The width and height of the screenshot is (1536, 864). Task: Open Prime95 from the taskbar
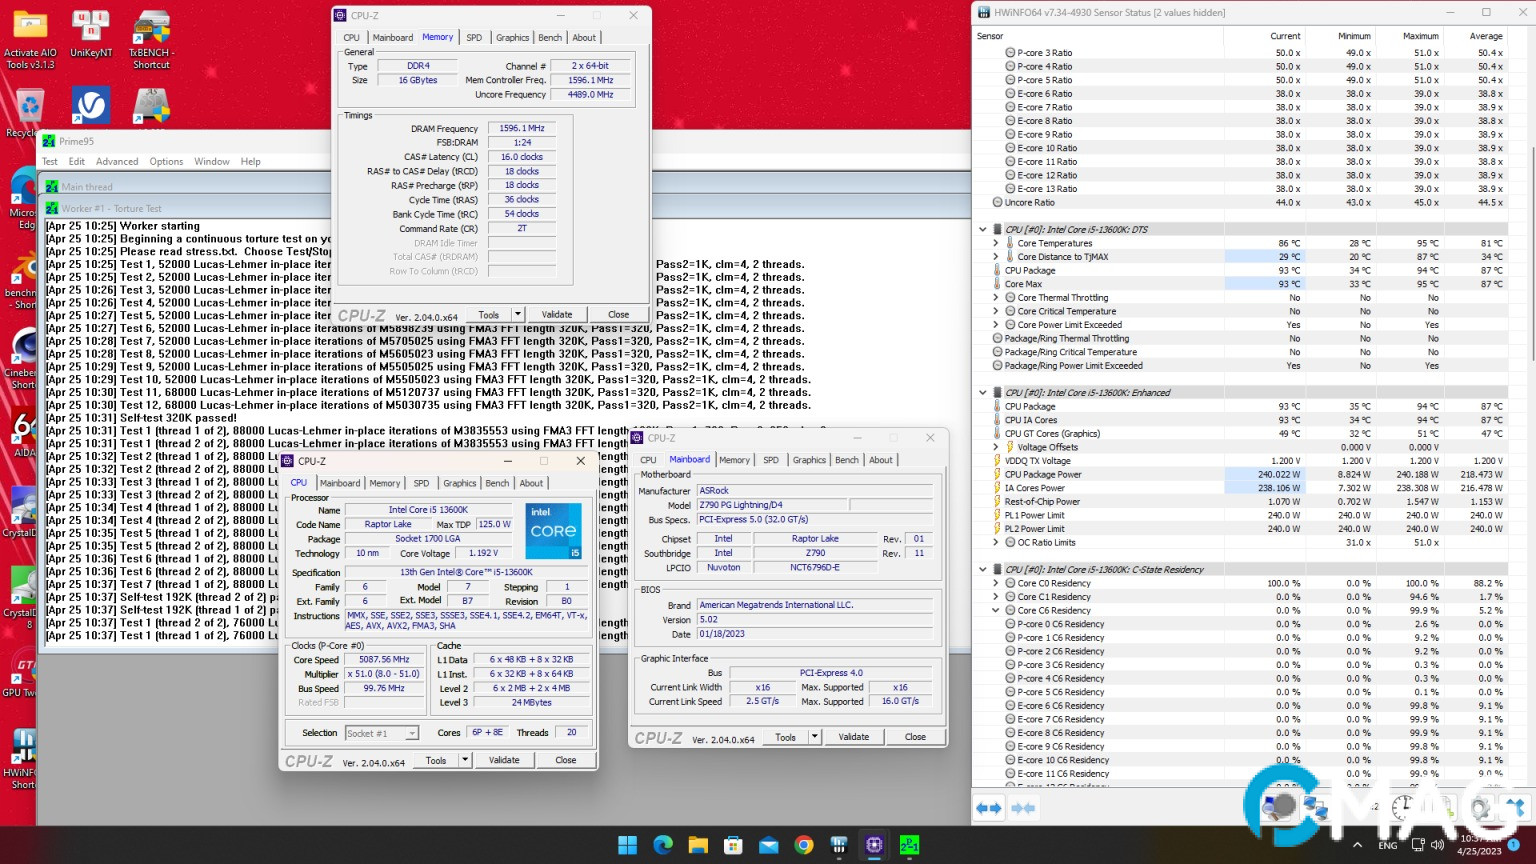(909, 845)
